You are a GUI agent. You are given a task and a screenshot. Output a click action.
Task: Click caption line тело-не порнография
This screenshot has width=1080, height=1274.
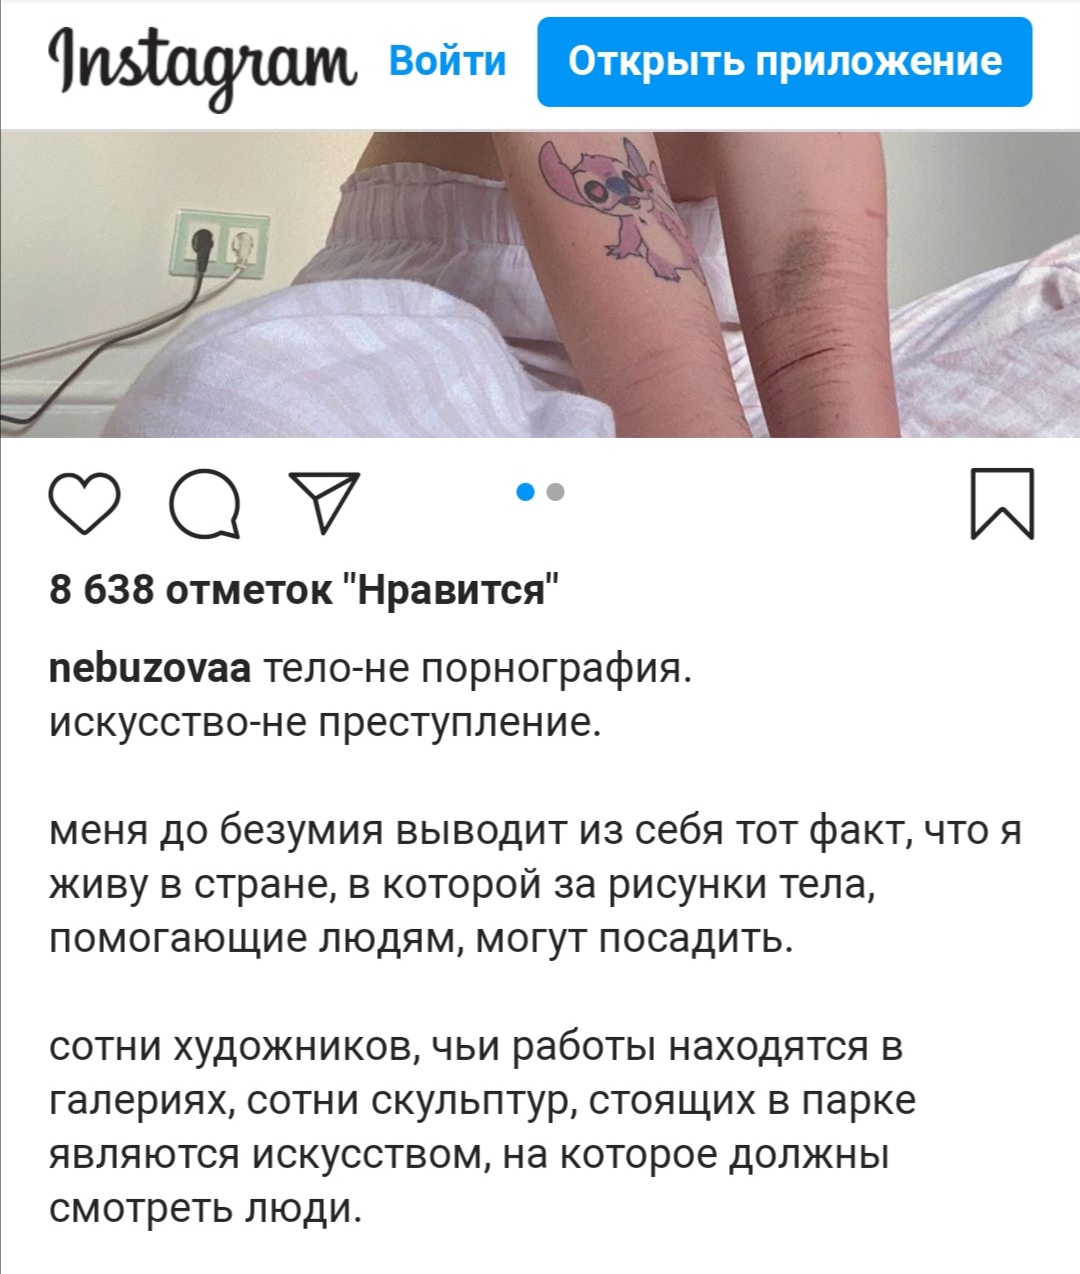click(476, 667)
